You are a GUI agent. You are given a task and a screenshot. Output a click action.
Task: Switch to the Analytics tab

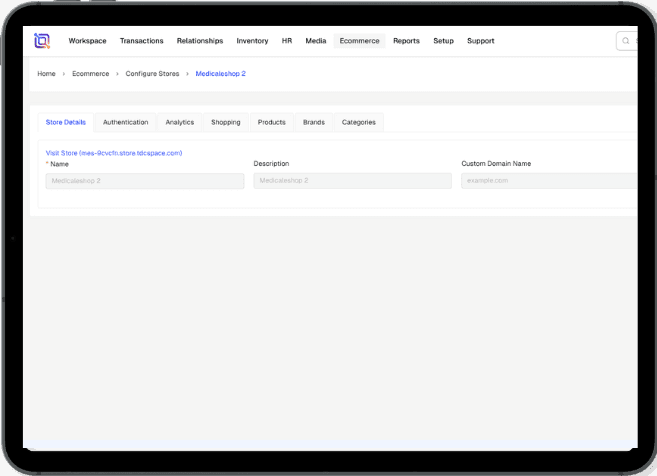pyautogui.click(x=180, y=122)
